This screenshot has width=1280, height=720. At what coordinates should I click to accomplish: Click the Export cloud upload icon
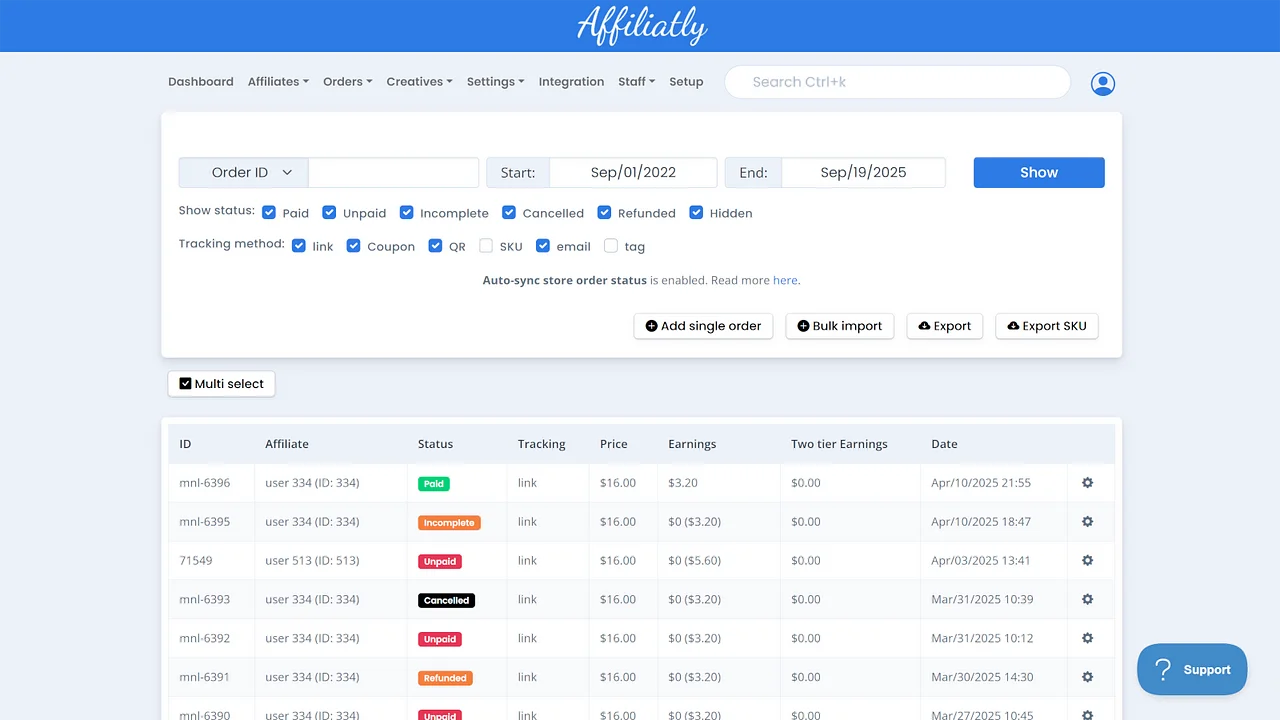[x=922, y=326]
